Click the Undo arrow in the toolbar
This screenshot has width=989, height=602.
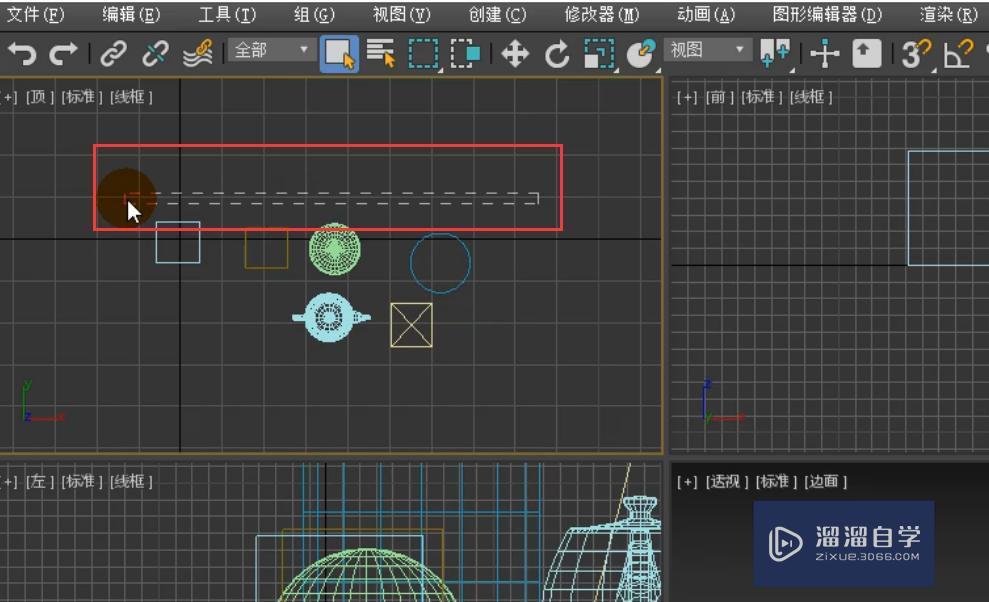[21, 54]
